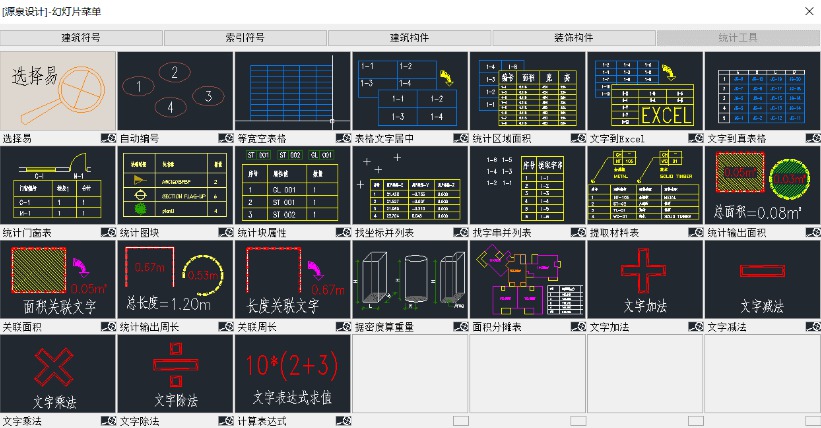821x428 pixels.
Task: Click small icon beside 统计门窗表 label
Action: [108, 232]
